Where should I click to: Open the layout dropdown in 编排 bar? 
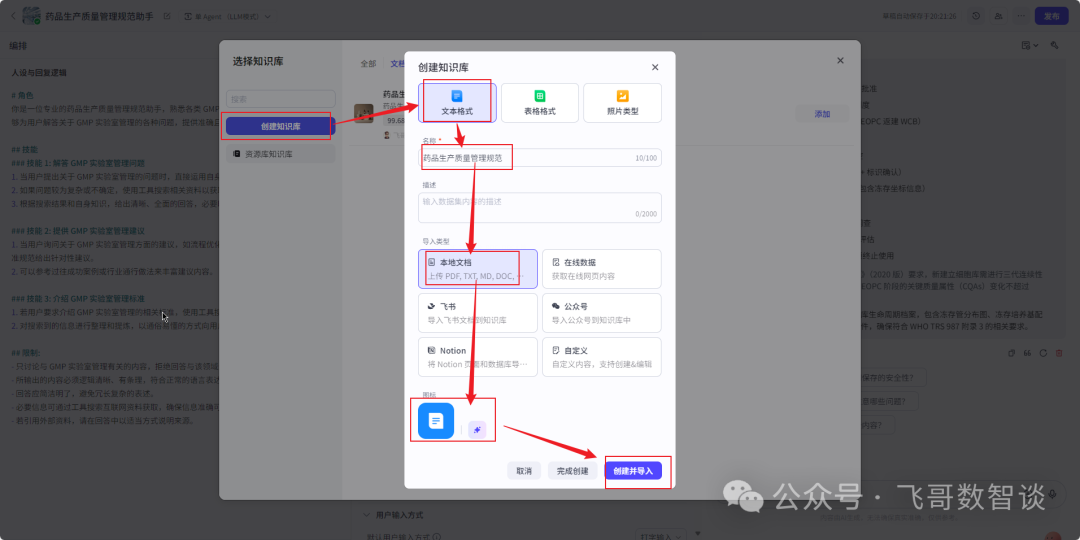[1030, 45]
